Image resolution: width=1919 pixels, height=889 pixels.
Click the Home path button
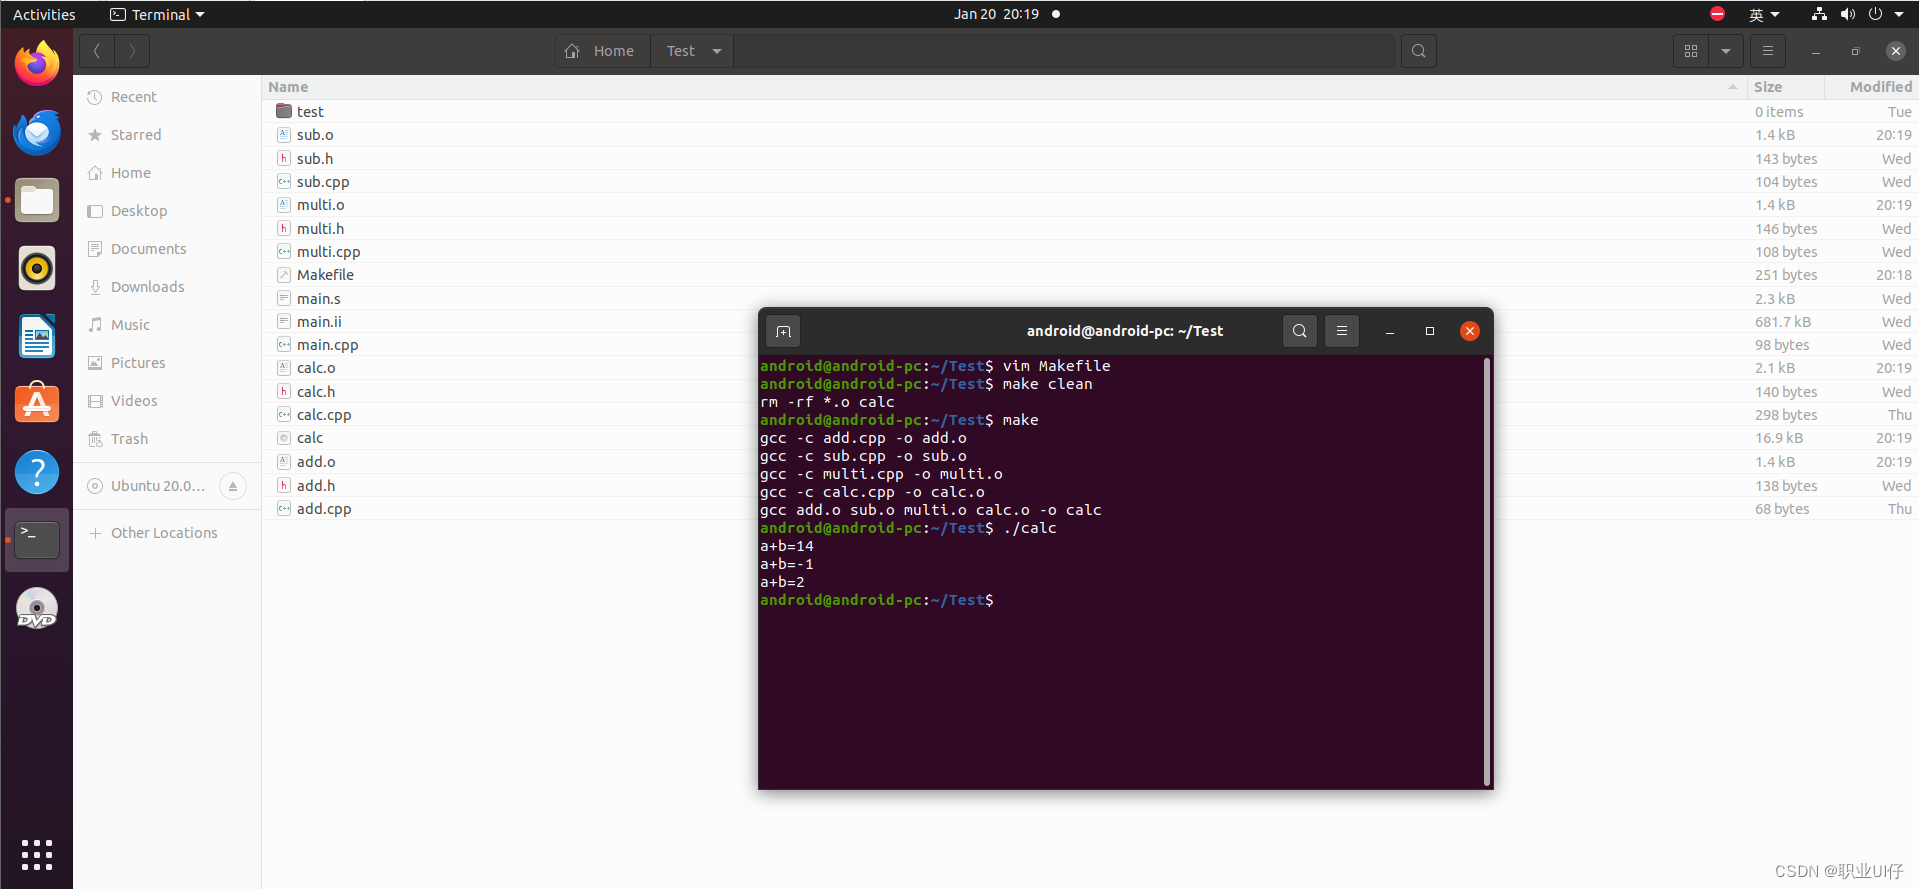[603, 51]
